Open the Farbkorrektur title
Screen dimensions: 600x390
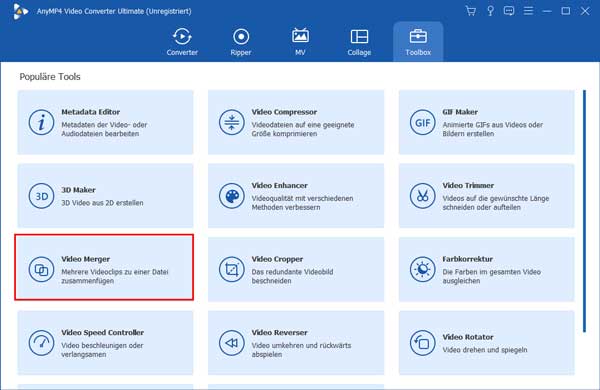coord(467,259)
